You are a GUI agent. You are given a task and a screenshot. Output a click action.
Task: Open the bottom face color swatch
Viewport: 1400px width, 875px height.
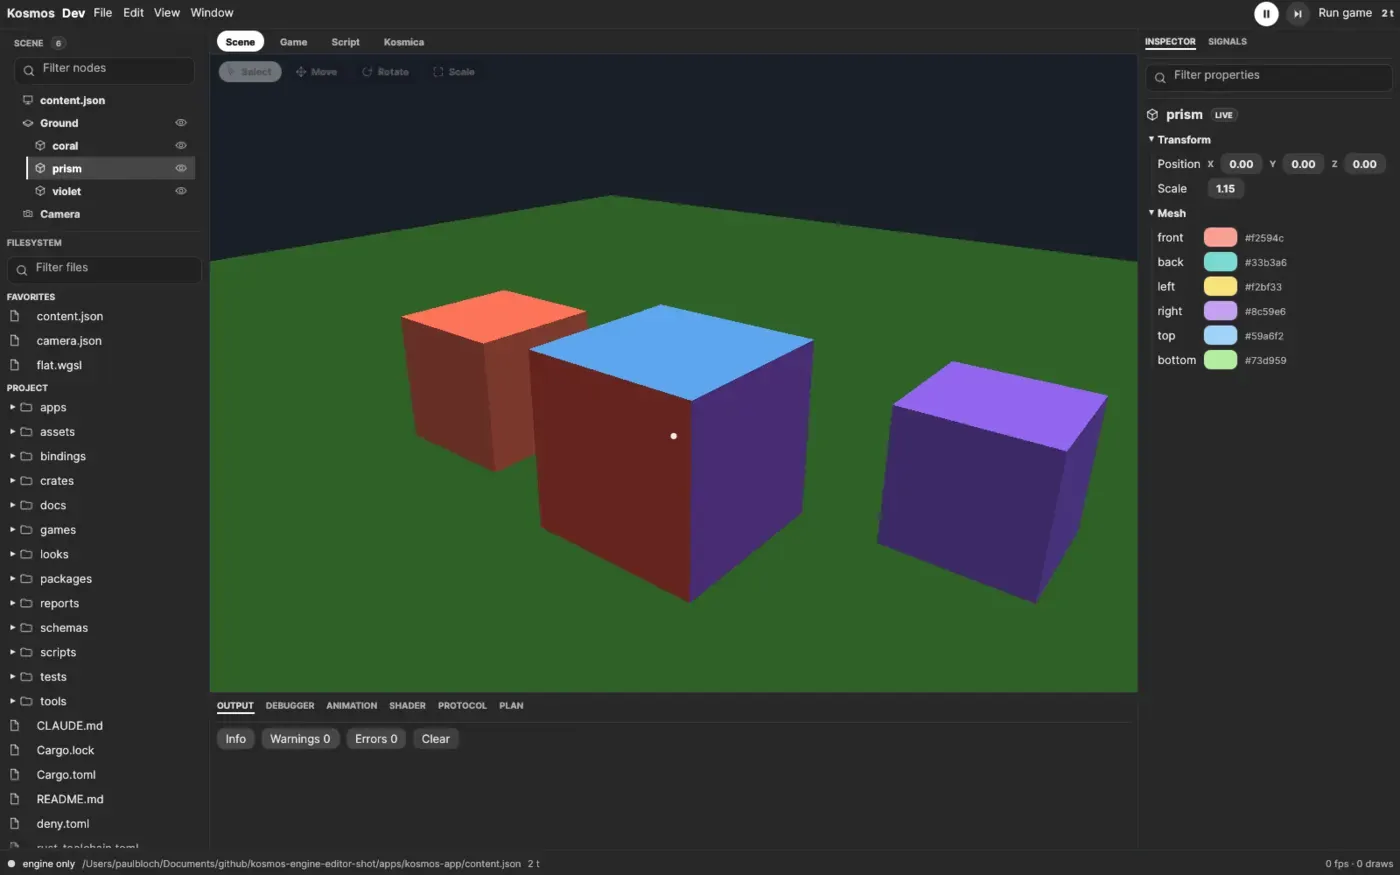[1220, 360]
